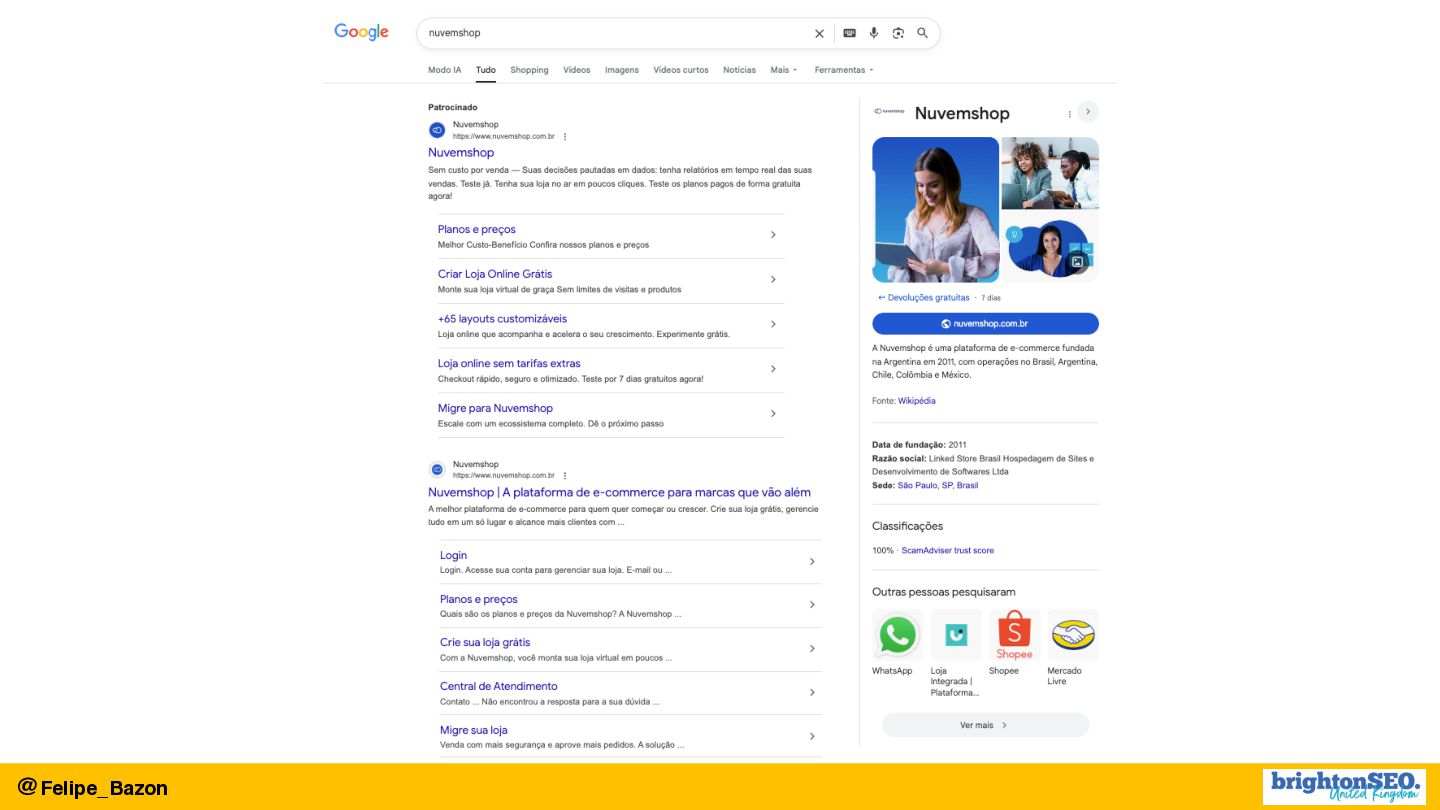Click organic result Nuvemshop favicon
The width and height of the screenshot is (1440, 810).
click(437, 469)
